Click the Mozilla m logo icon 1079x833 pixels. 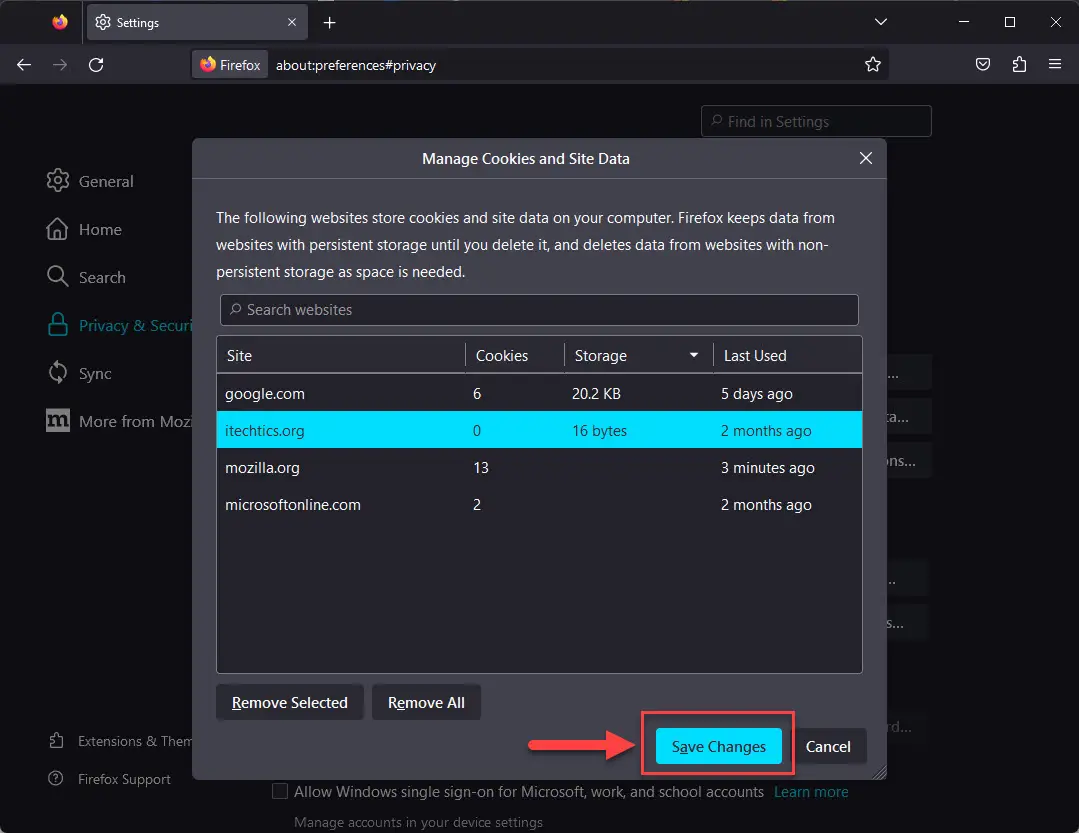coord(58,420)
